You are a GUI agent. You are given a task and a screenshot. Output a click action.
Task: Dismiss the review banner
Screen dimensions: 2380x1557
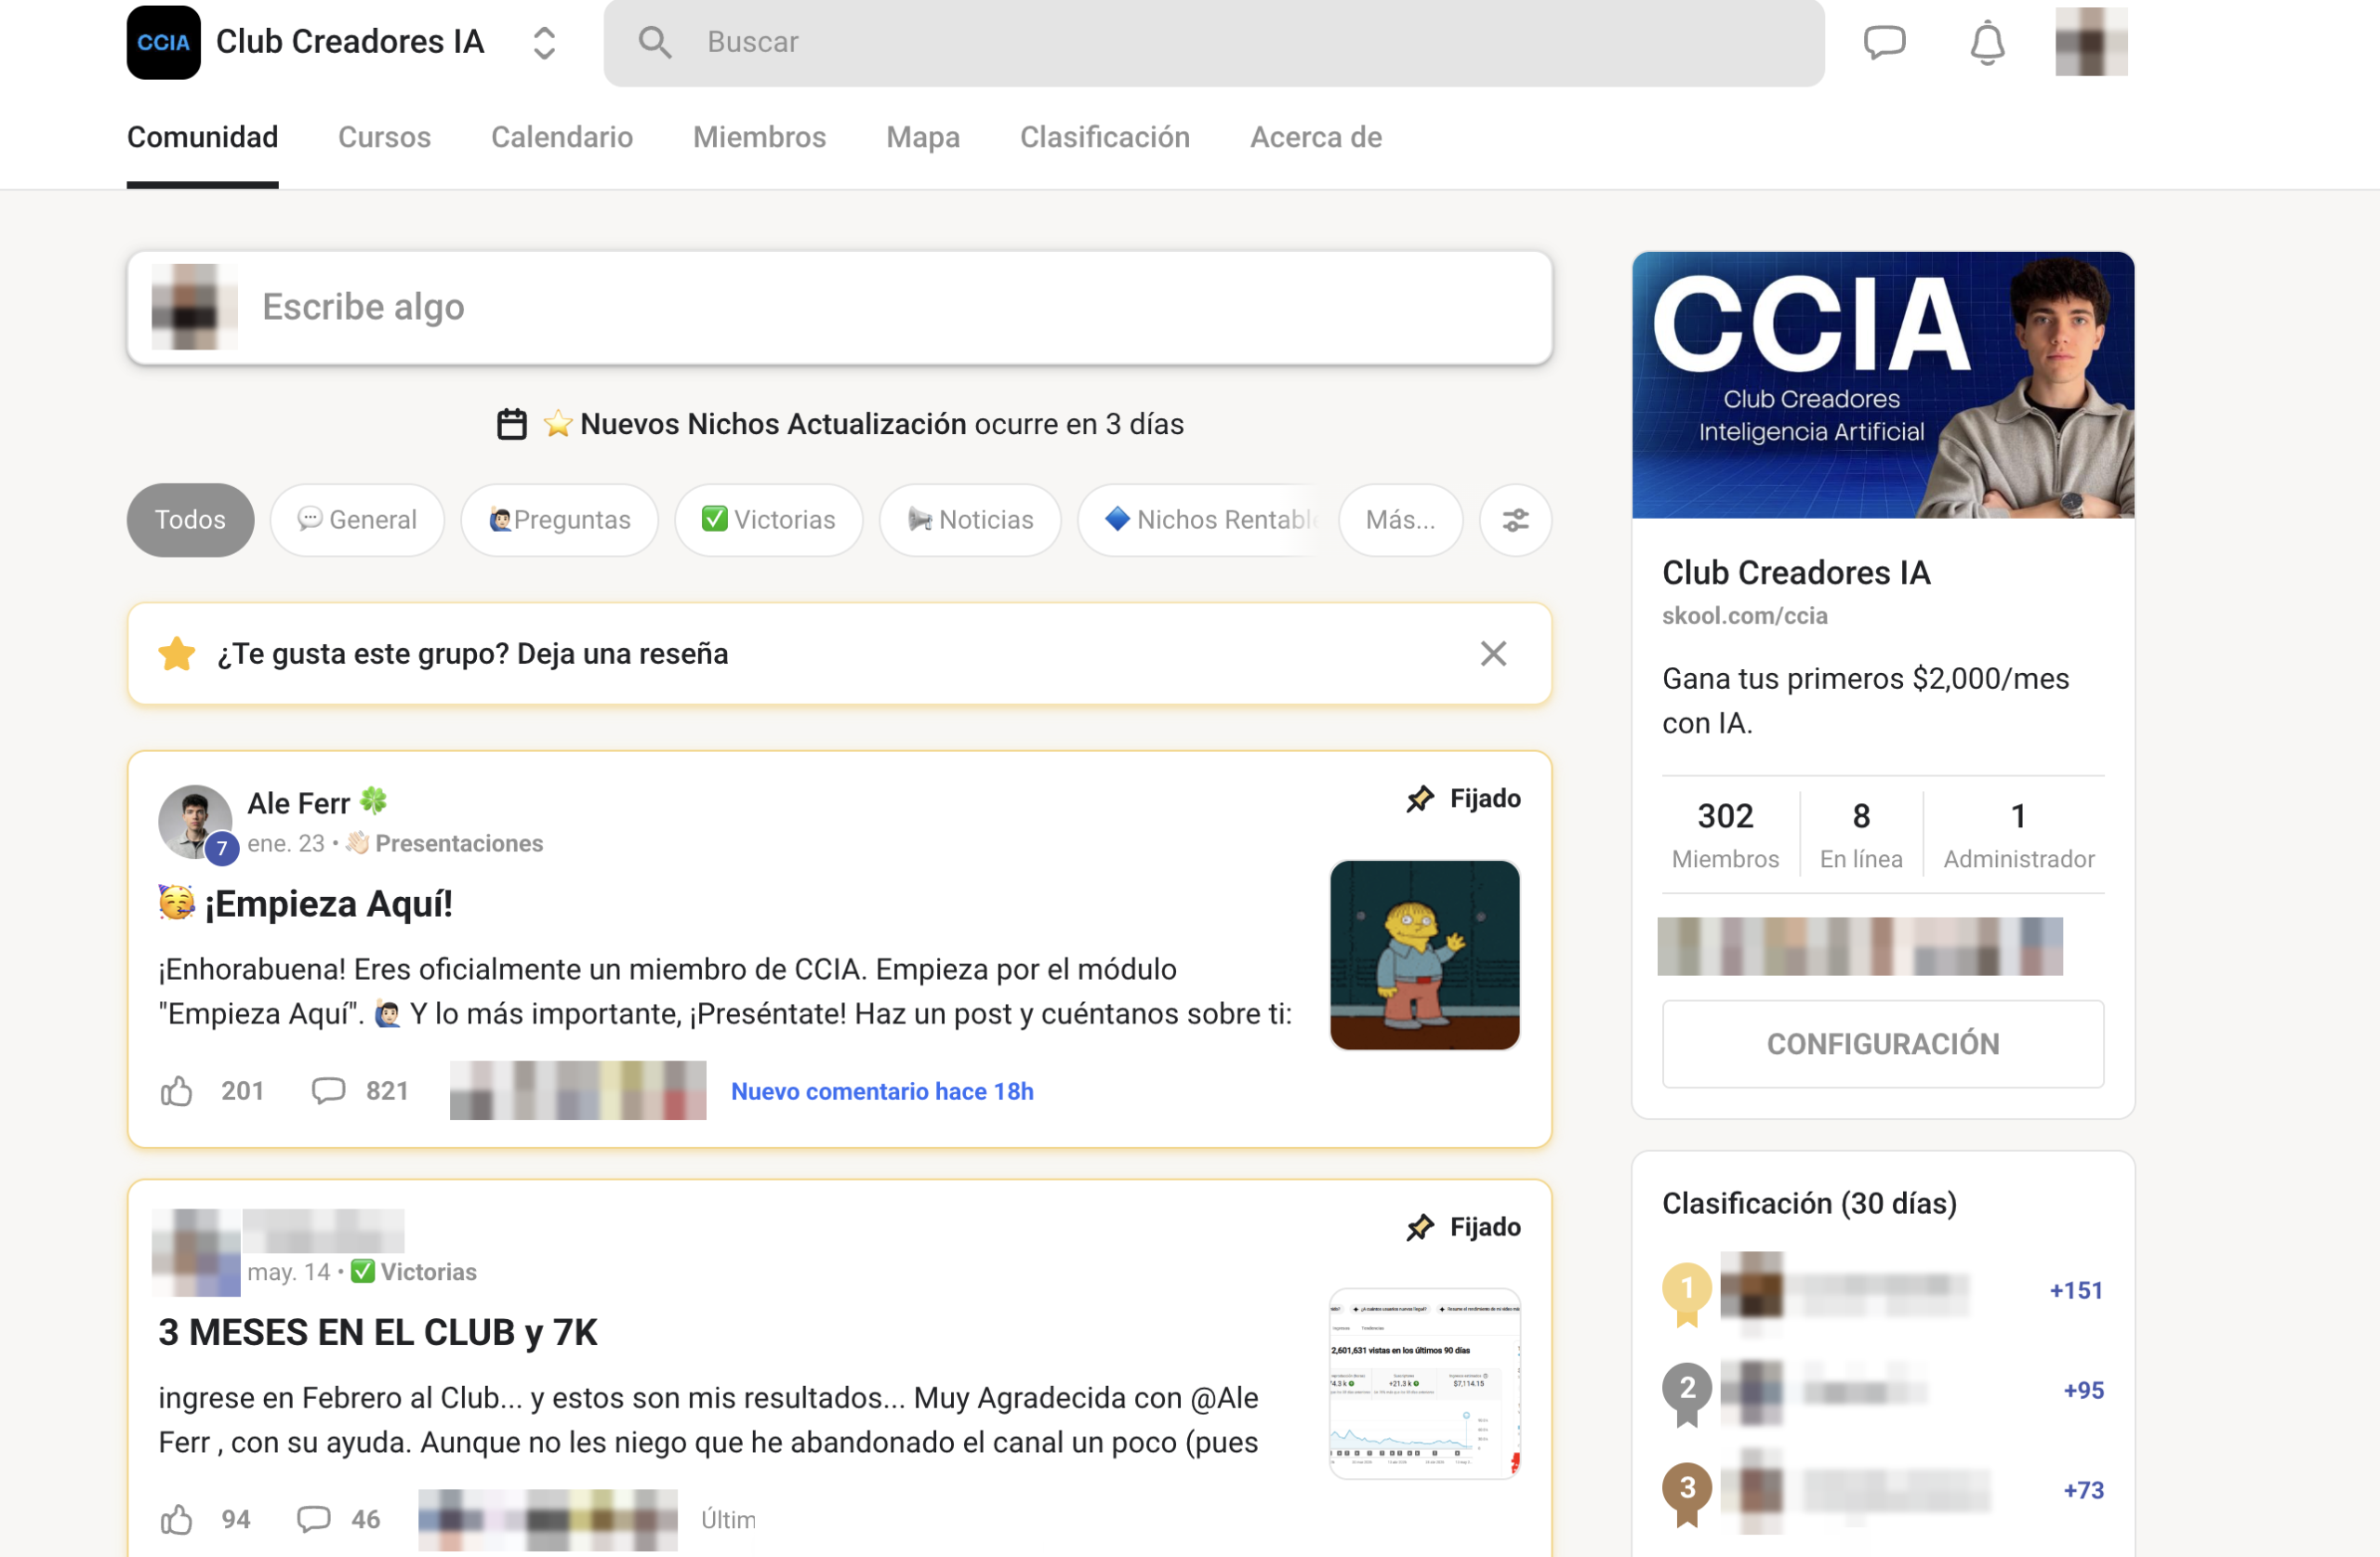[1494, 654]
